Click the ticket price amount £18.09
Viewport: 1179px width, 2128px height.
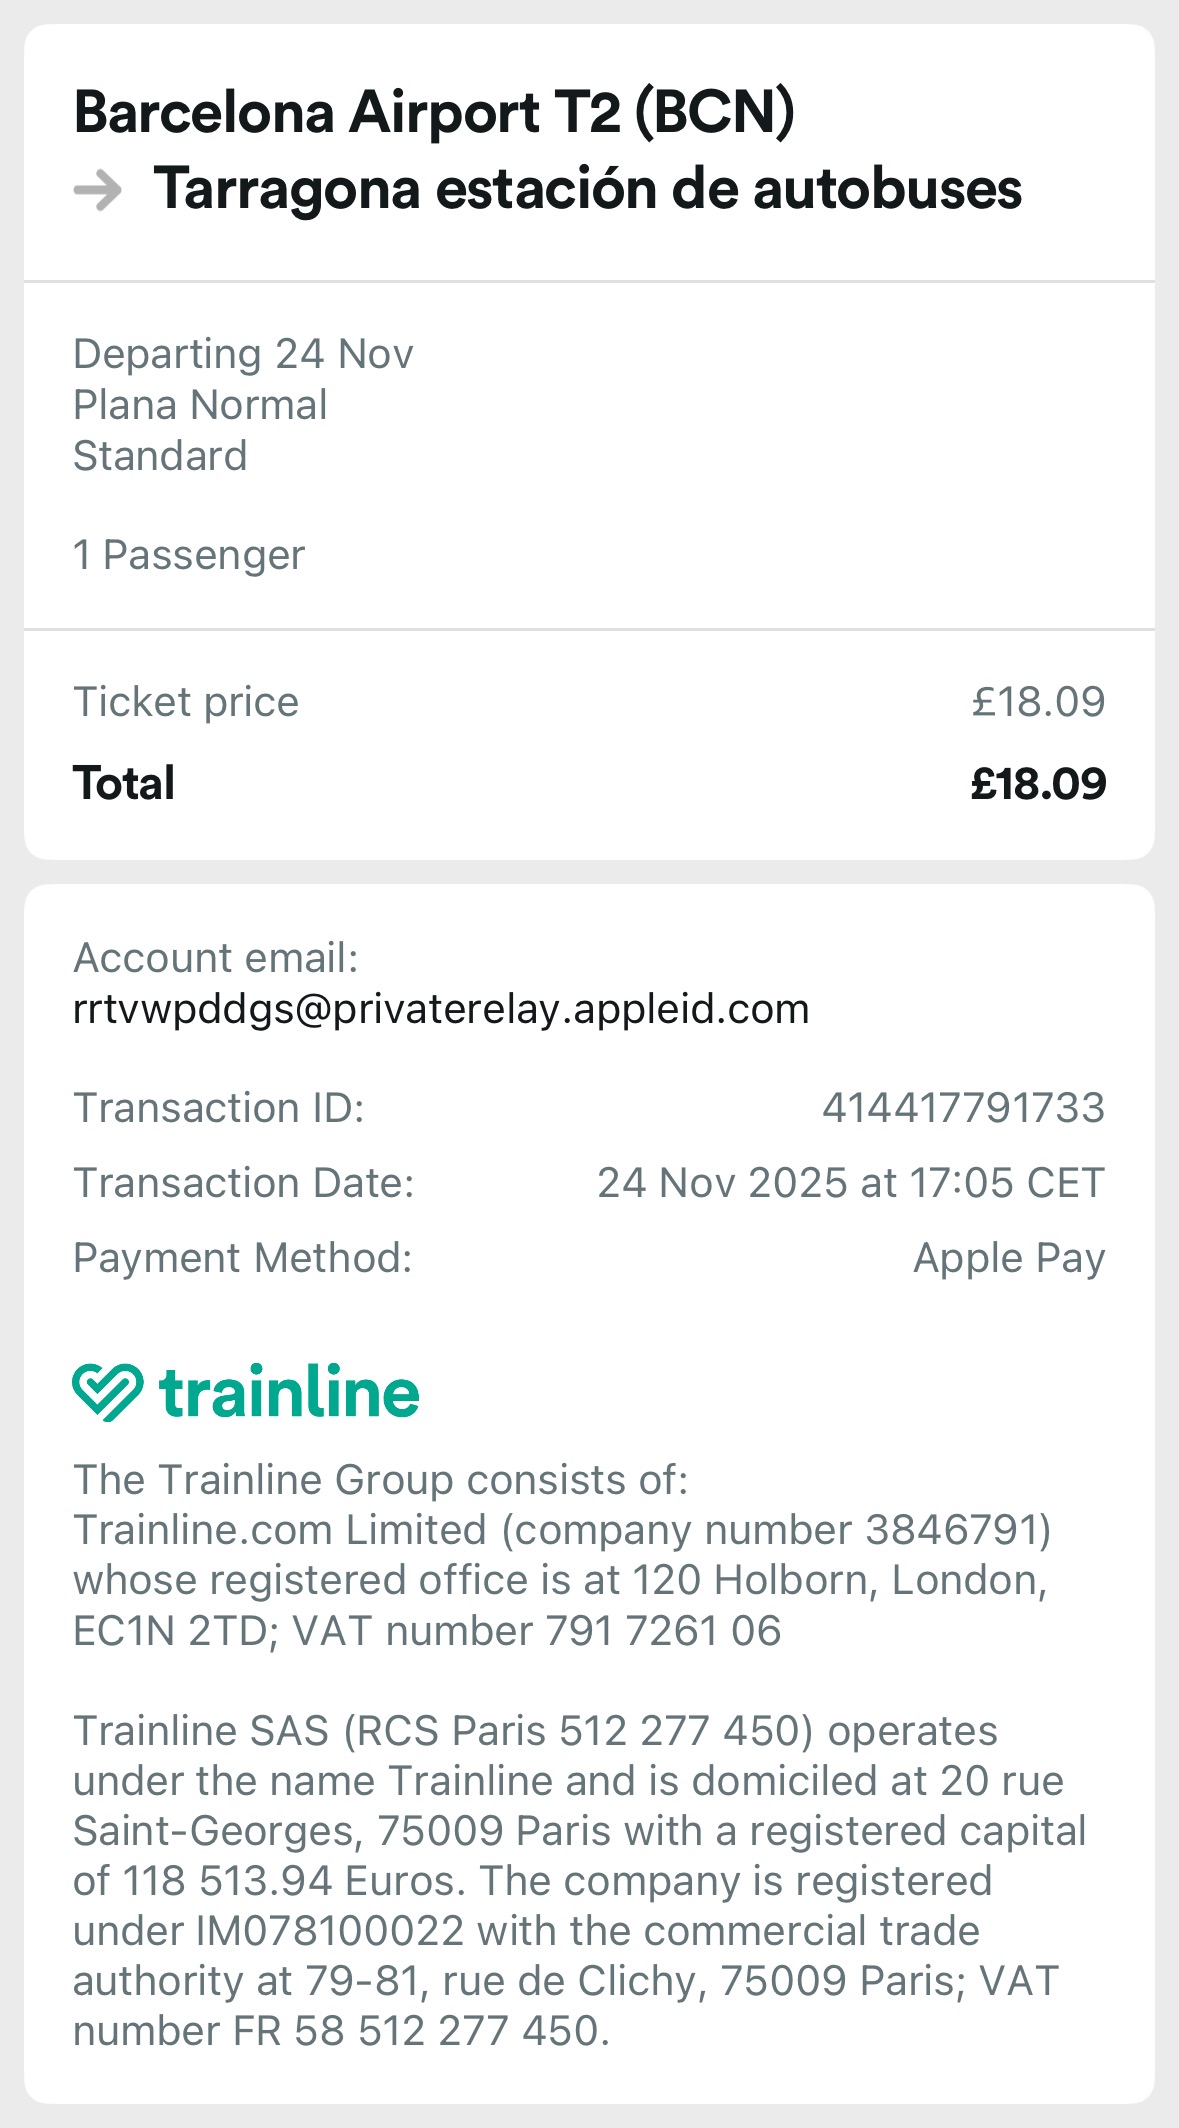click(x=1038, y=702)
